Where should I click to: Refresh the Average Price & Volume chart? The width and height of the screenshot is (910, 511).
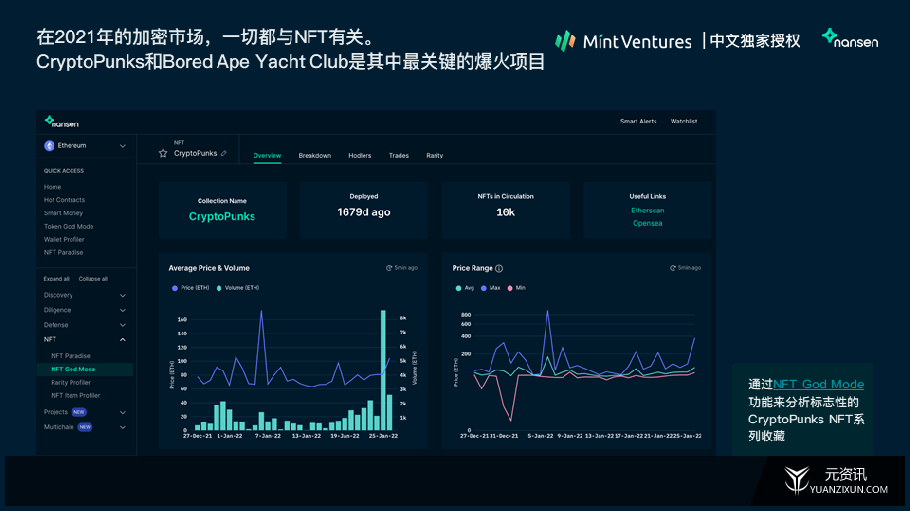click(389, 268)
